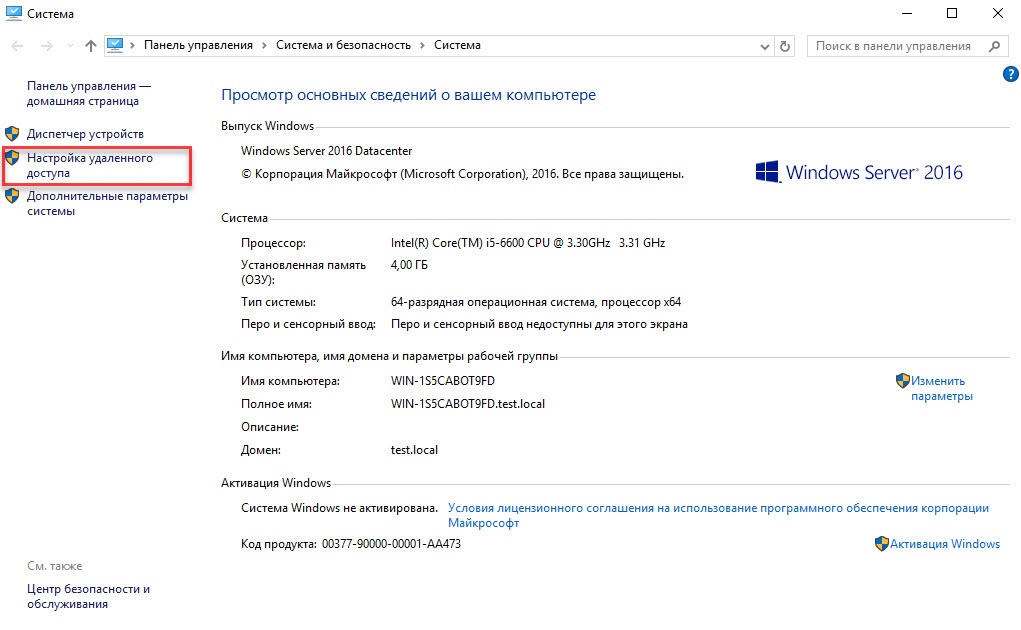Click the computer icon in address bar

tap(115, 45)
